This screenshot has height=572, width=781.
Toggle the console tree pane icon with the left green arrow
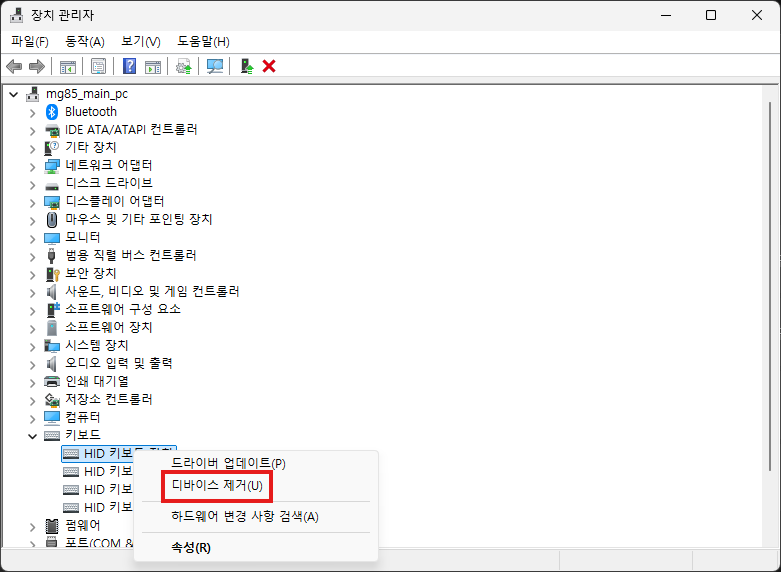pos(68,66)
